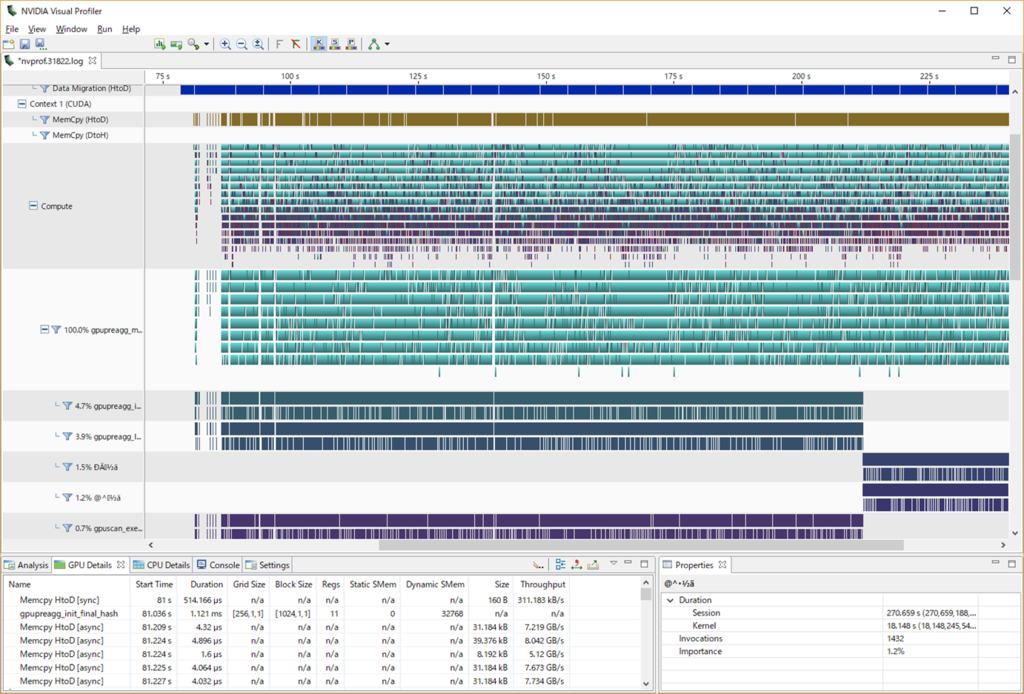Click the export details icon in GPU Details
The width and height of the screenshot is (1024, 694).
click(593, 565)
